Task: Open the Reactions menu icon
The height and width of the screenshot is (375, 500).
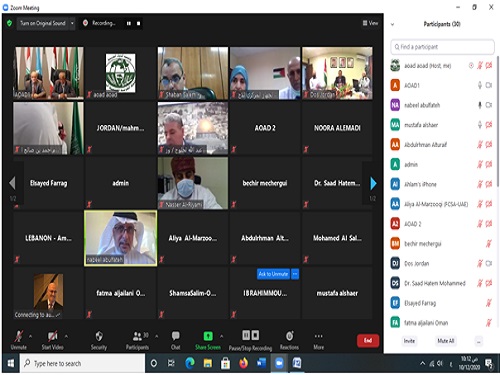Action: pos(289,336)
